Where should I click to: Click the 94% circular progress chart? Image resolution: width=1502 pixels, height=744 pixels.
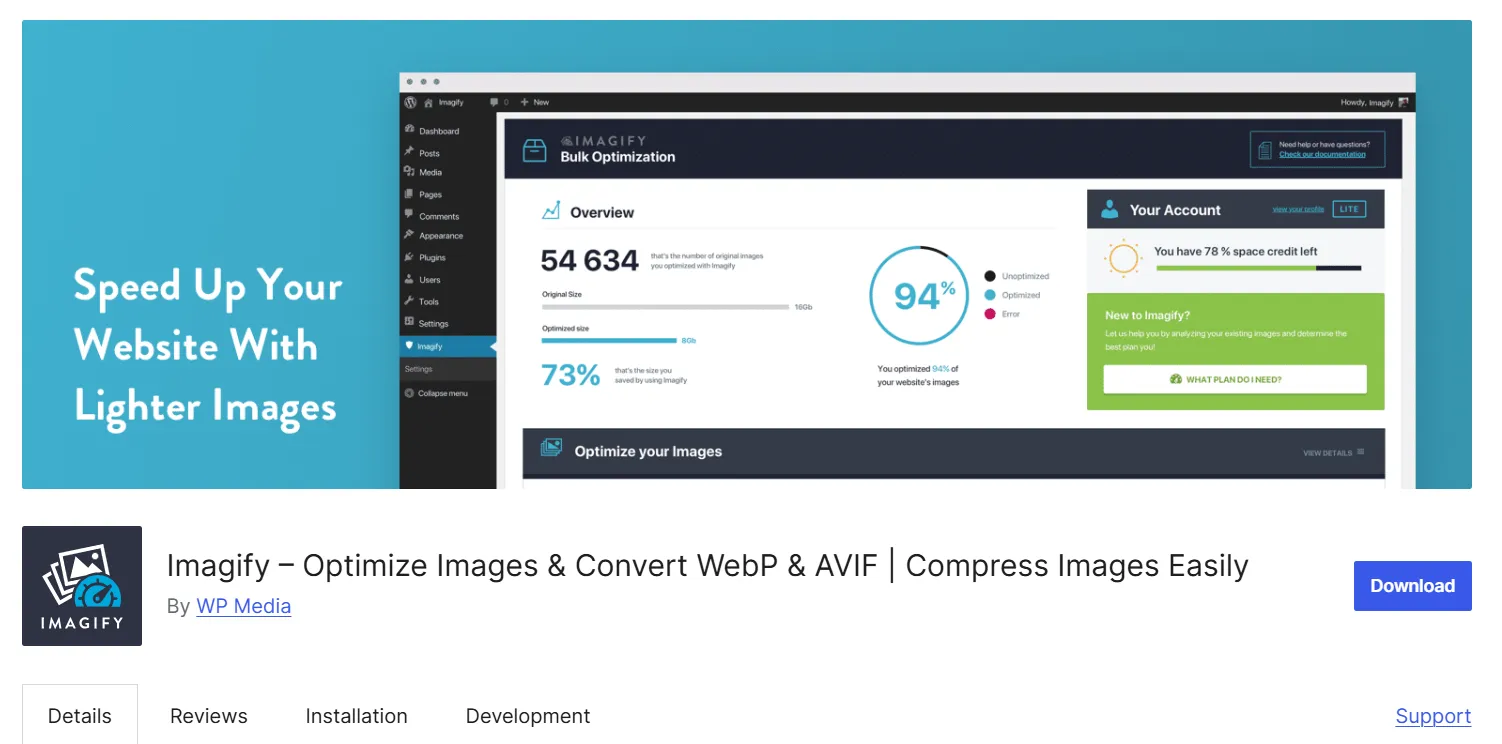(918, 296)
